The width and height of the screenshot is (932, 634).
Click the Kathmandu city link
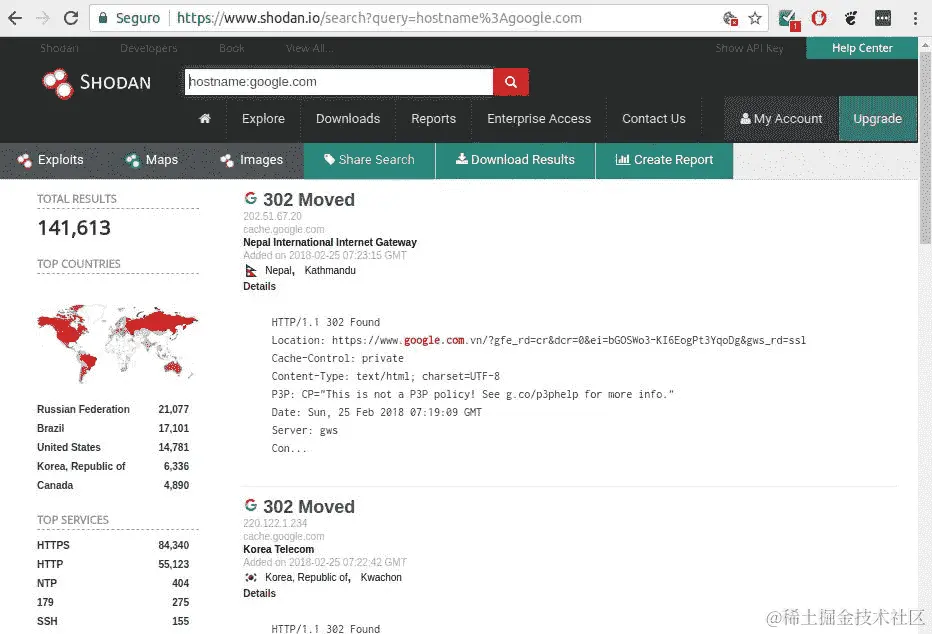coord(330,270)
